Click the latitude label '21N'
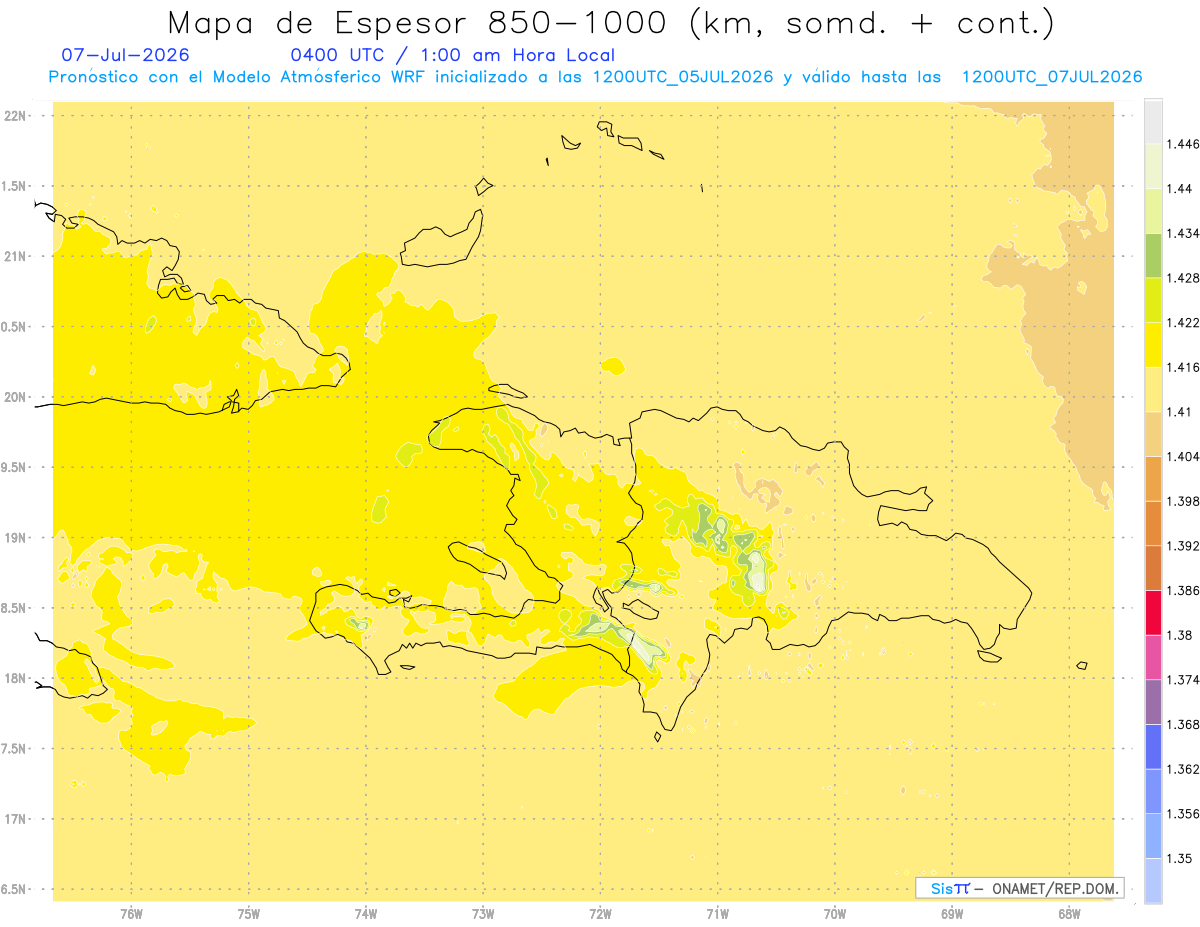Viewport: 1200px width, 927px height. point(14,256)
